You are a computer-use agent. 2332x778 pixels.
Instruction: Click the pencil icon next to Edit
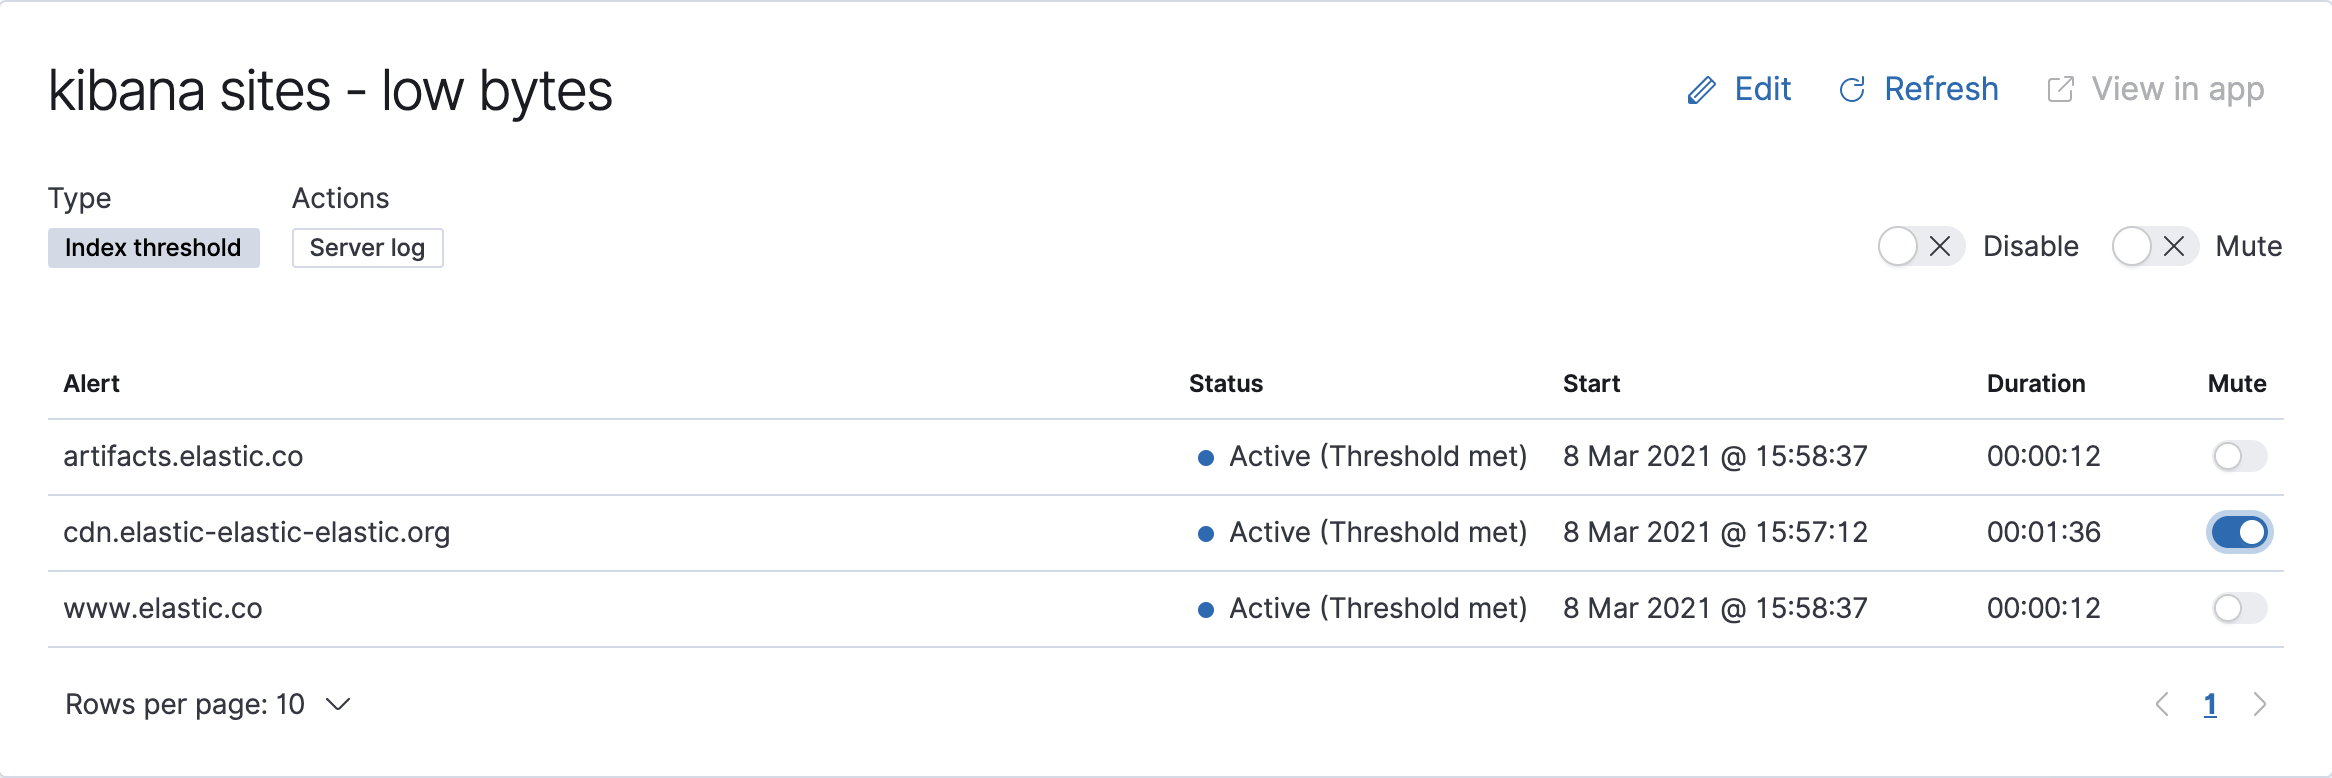[x=1701, y=89]
